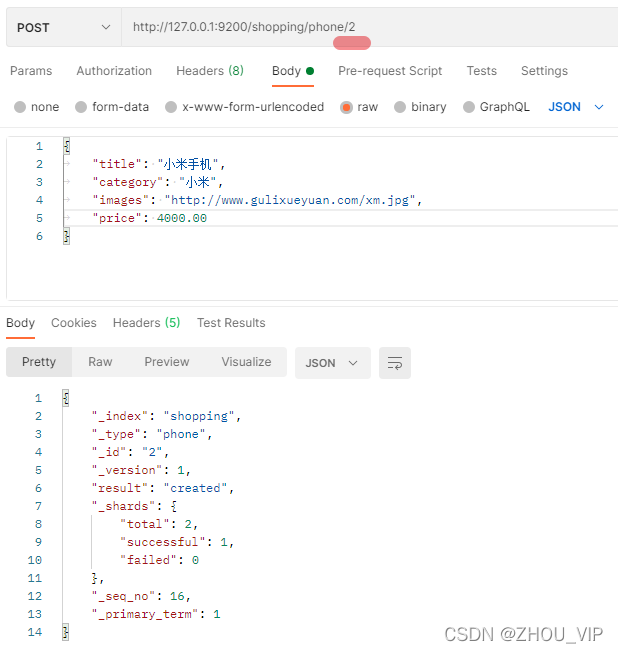Select the raw body radio option
The height and width of the screenshot is (653, 618).
click(x=346, y=107)
